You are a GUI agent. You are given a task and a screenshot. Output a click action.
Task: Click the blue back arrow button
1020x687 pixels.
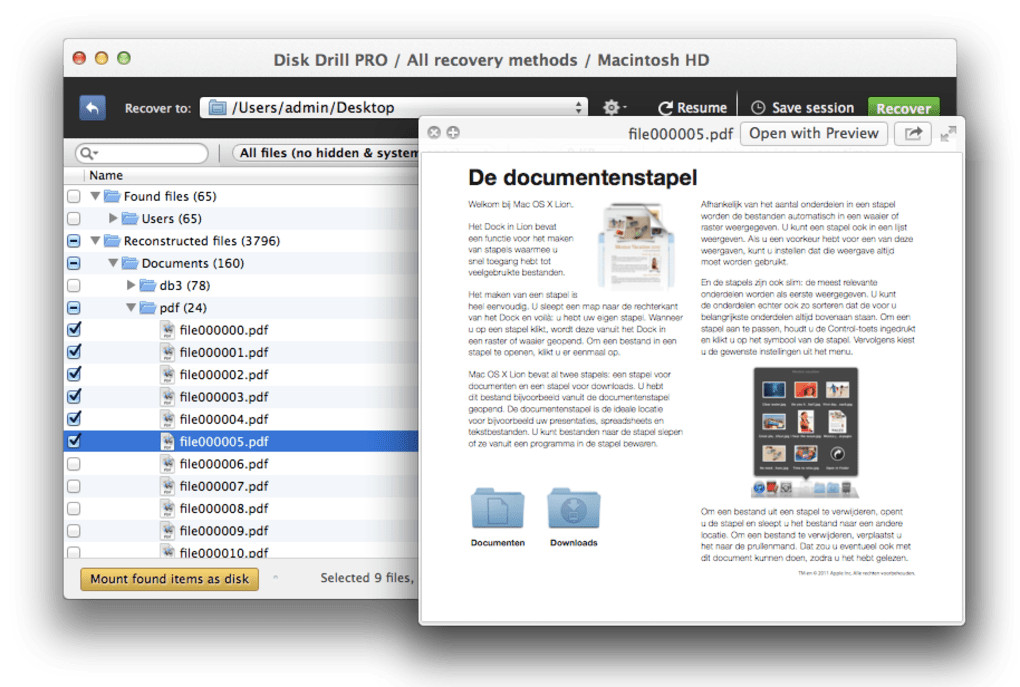click(x=92, y=107)
